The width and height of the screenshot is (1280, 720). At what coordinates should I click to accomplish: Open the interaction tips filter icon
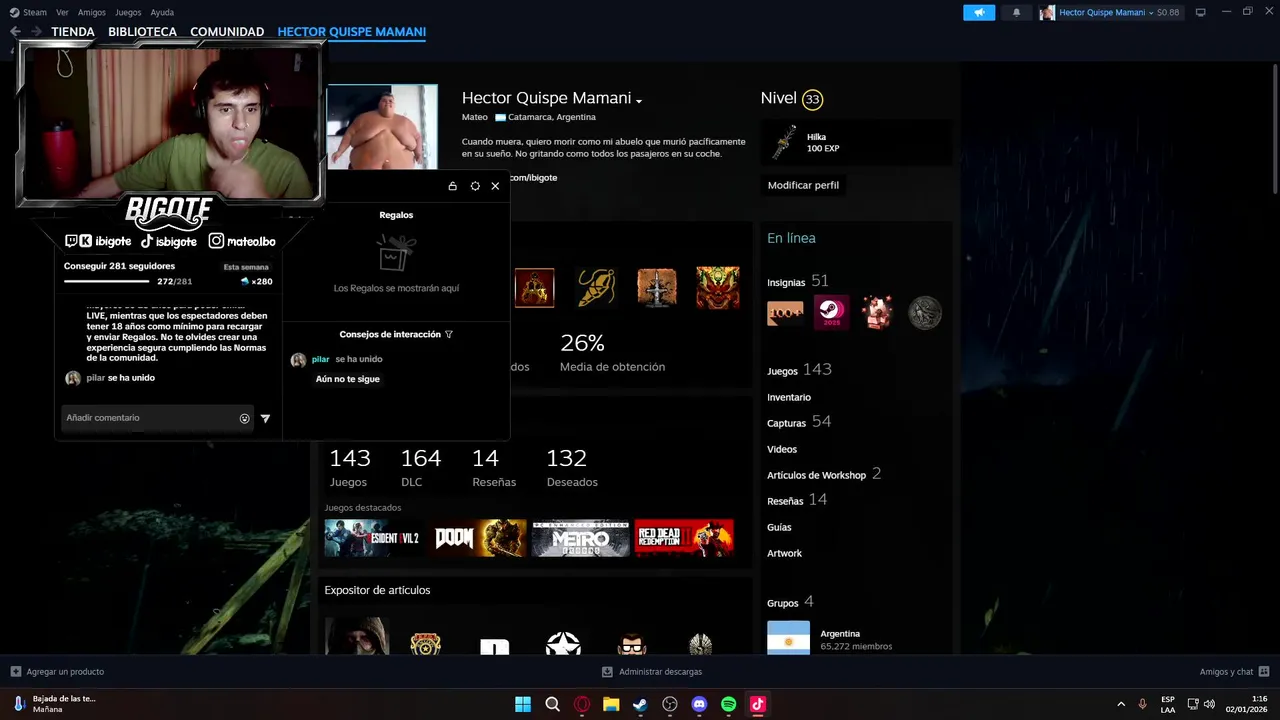tap(449, 334)
